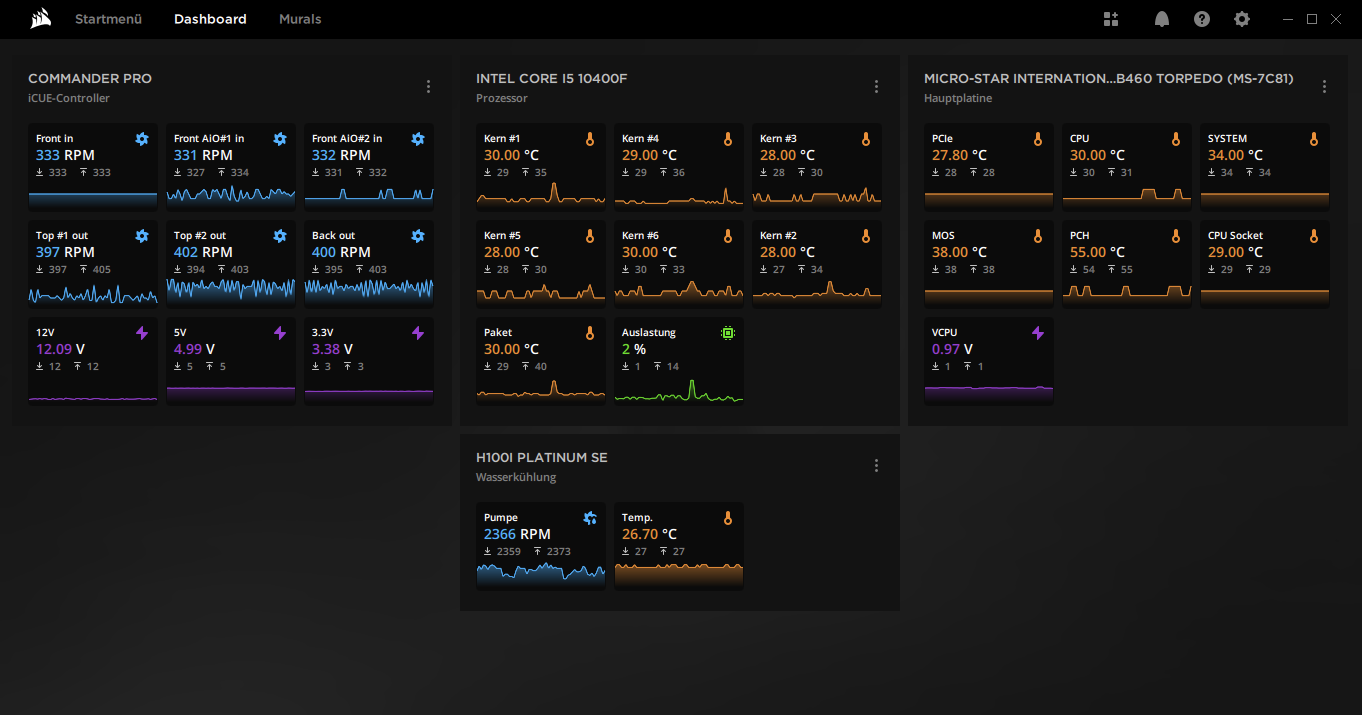Click the Kern #3 thermometer icon
This screenshot has width=1362, height=715.
coord(866,139)
